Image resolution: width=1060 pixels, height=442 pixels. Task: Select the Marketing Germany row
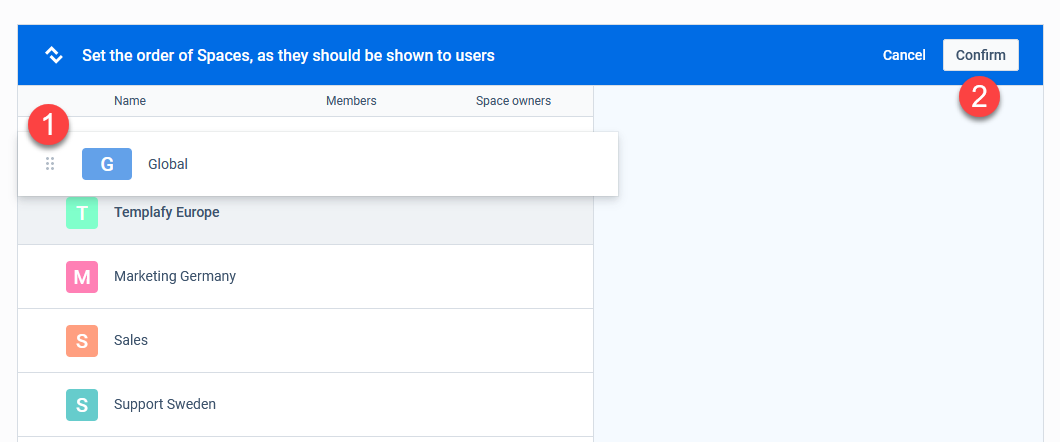[306, 276]
